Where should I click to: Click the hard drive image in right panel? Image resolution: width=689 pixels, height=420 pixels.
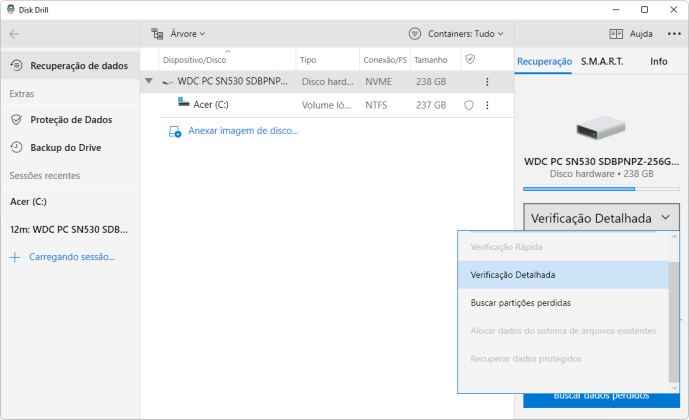click(x=601, y=127)
